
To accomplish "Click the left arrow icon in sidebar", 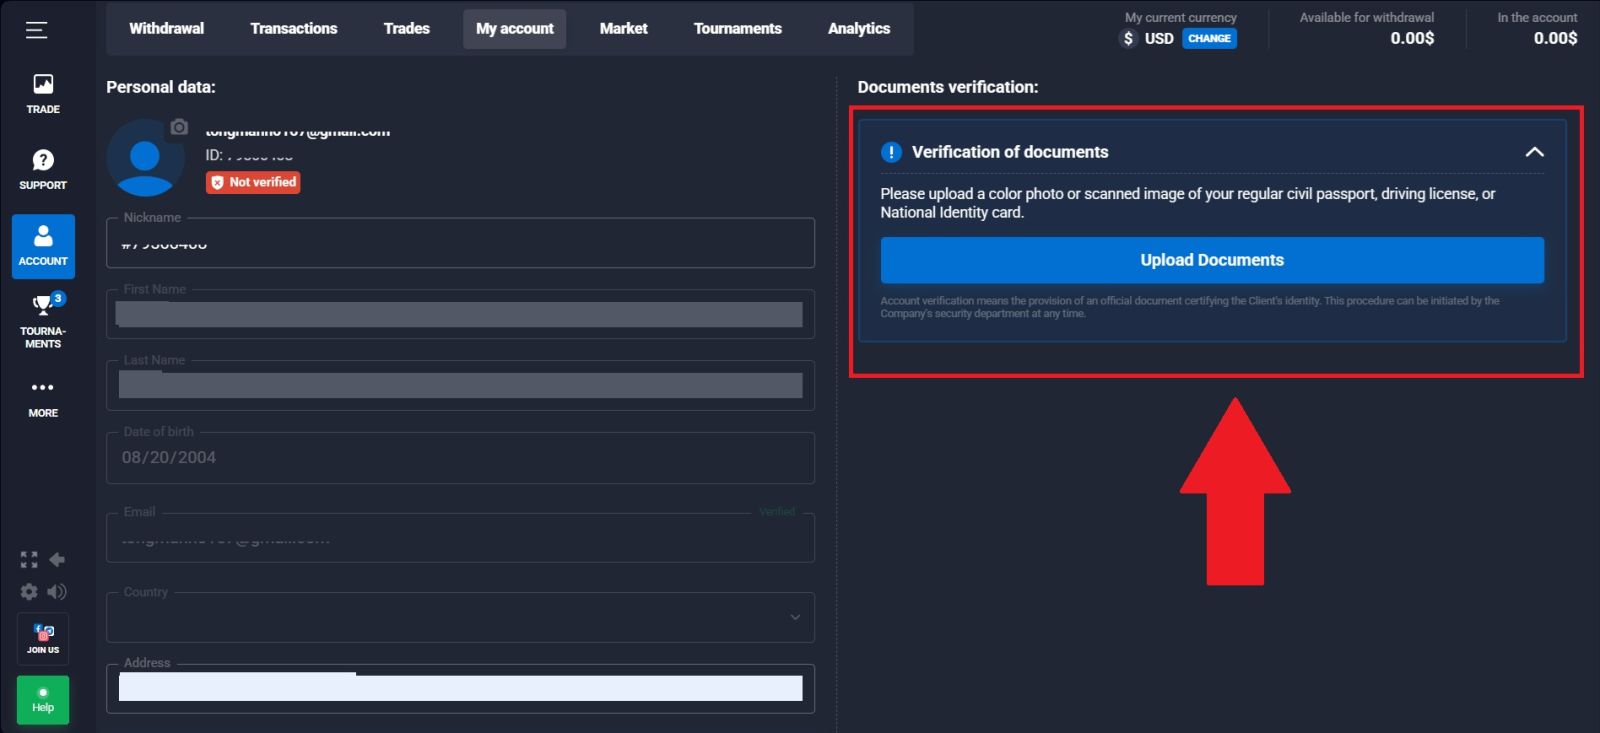I will pos(57,560).
